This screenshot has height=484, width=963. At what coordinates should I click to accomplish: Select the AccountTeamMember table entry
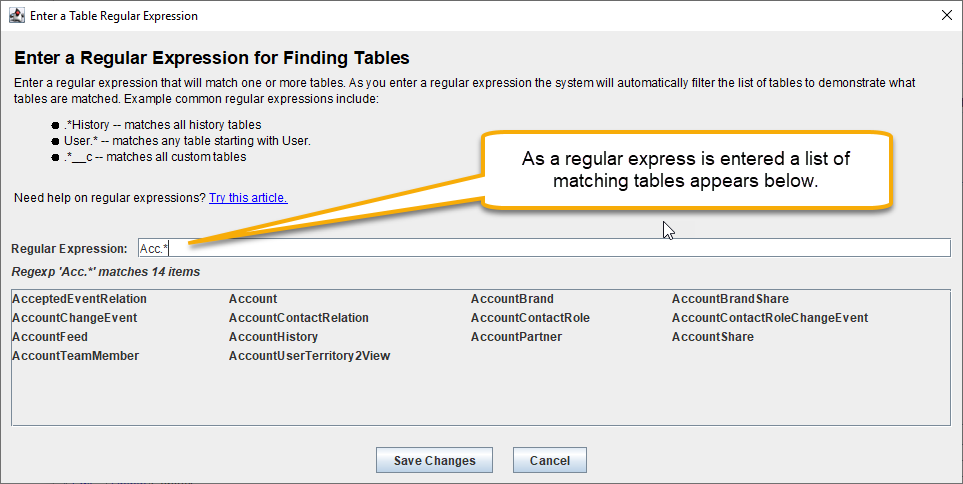[x=76, y=356]
